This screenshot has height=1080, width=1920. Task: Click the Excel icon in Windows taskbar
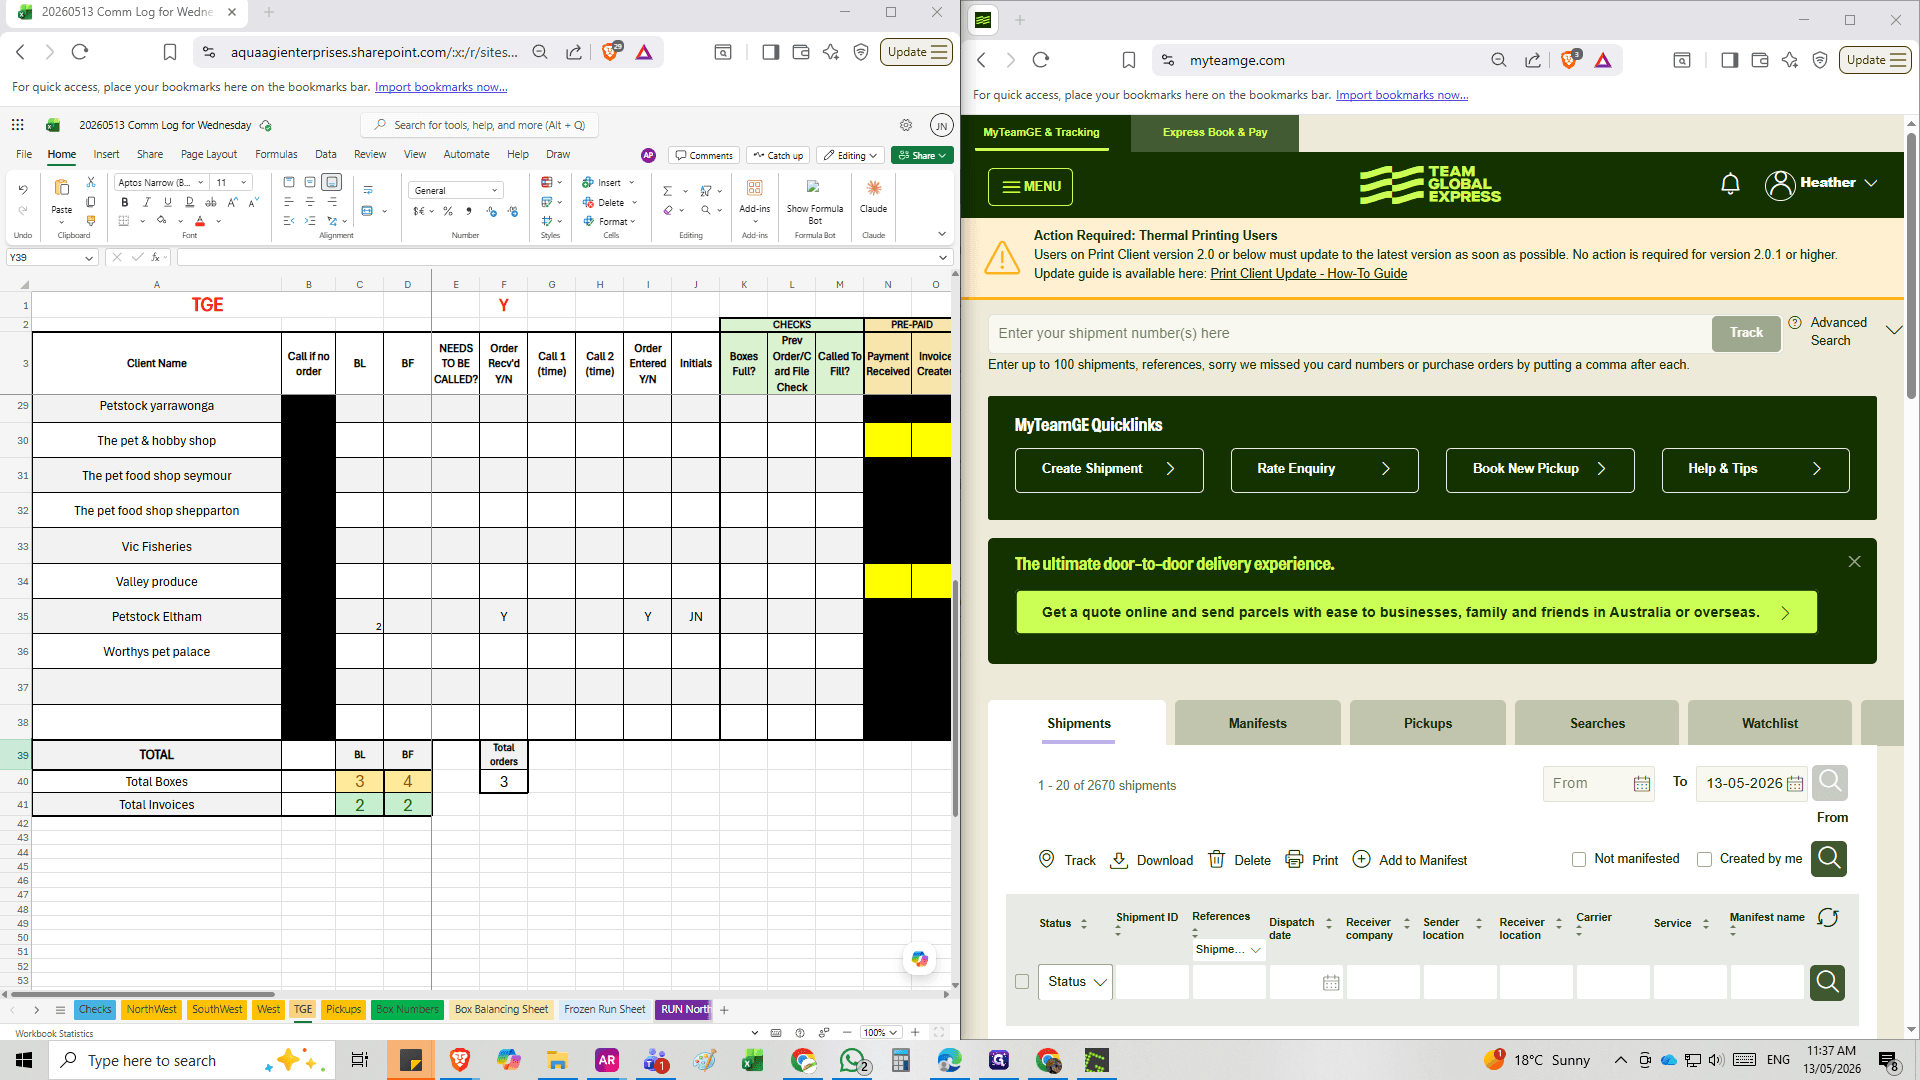tap(753, 1060)
